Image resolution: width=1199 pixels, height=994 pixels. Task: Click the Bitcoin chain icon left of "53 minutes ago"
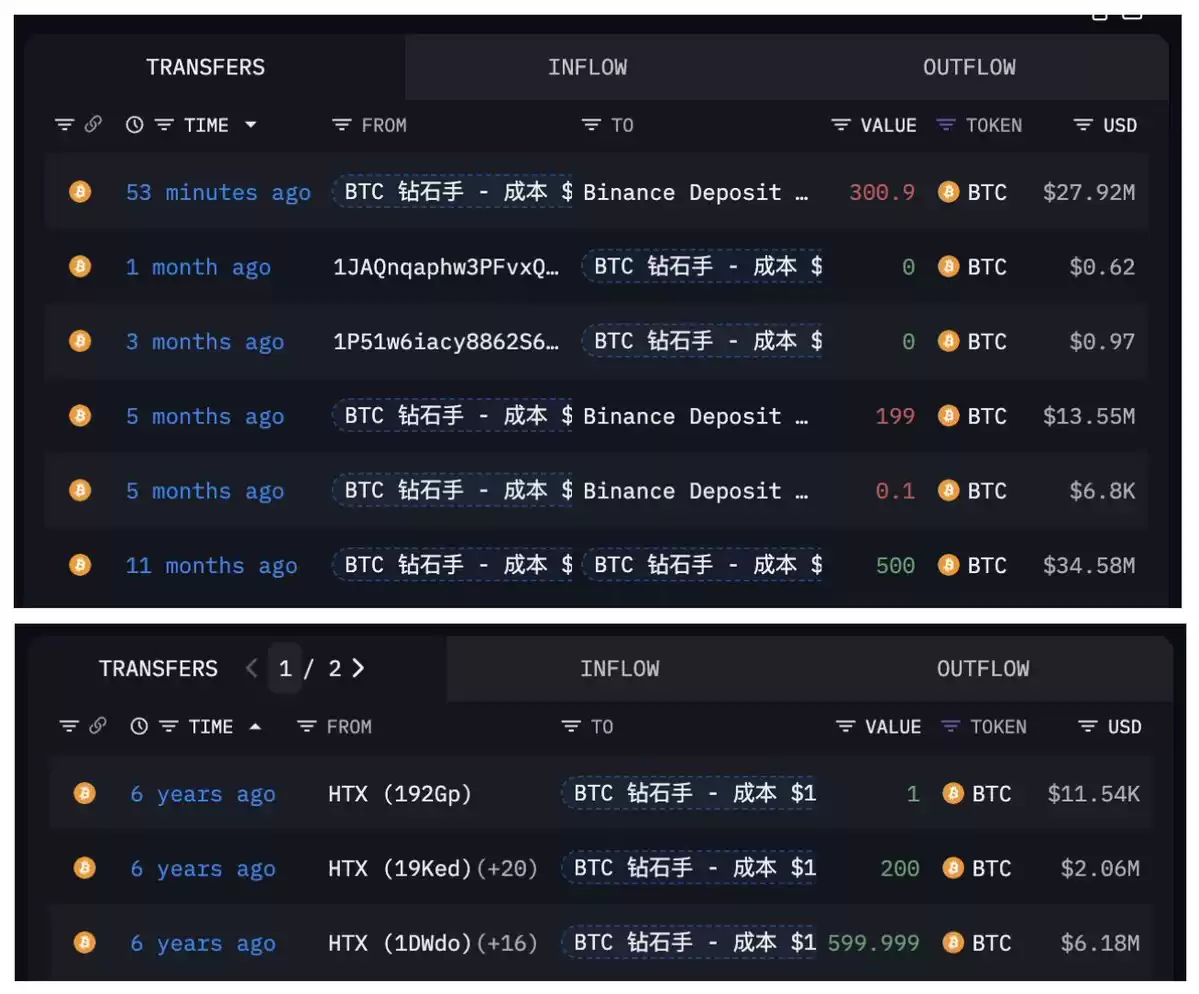pyautogui.click(x=80, y=191)
